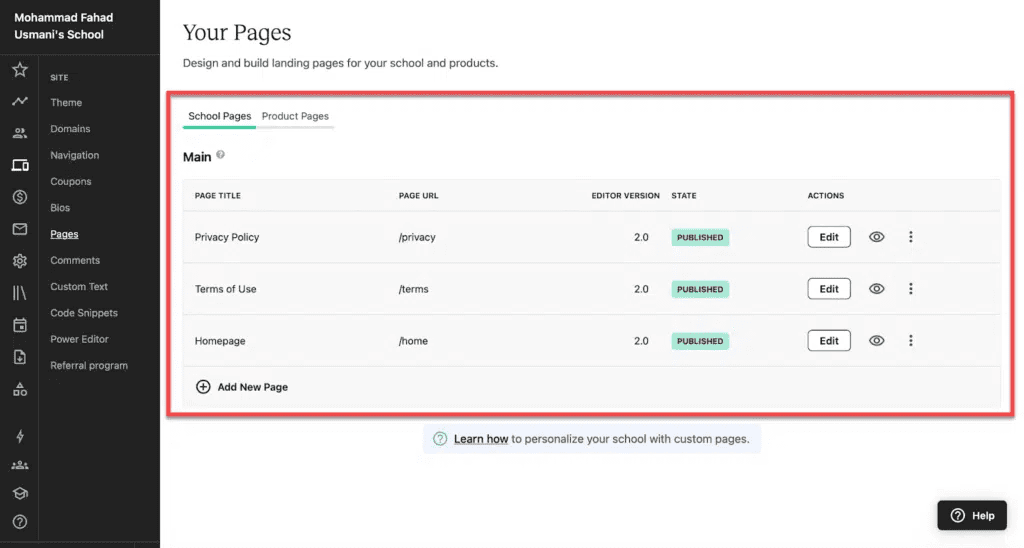Click the PUBLISHED badge for Privacy Policy
The height and width of the screenshot is (548, 1024).
point(700,237)
